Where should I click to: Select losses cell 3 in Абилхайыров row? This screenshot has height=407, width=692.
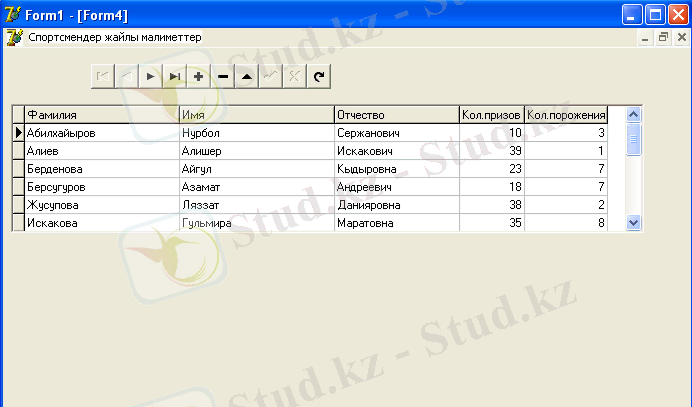point(566,133)
